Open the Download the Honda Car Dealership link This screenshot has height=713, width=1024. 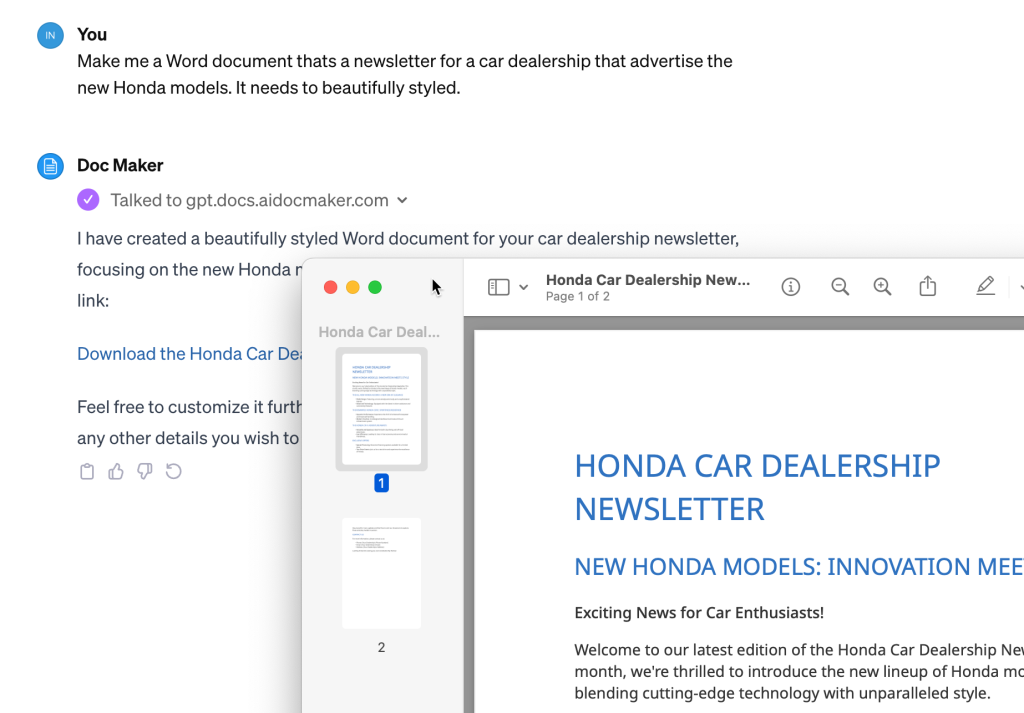189,354
